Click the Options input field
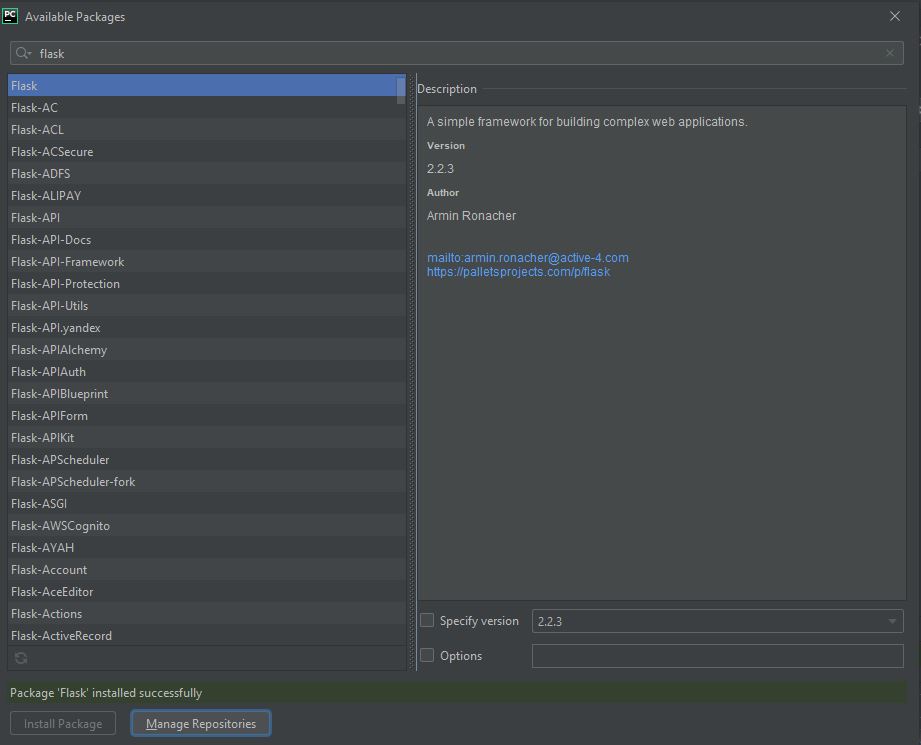The width and height of the screenshot is (921, 745). pos(716,655)
